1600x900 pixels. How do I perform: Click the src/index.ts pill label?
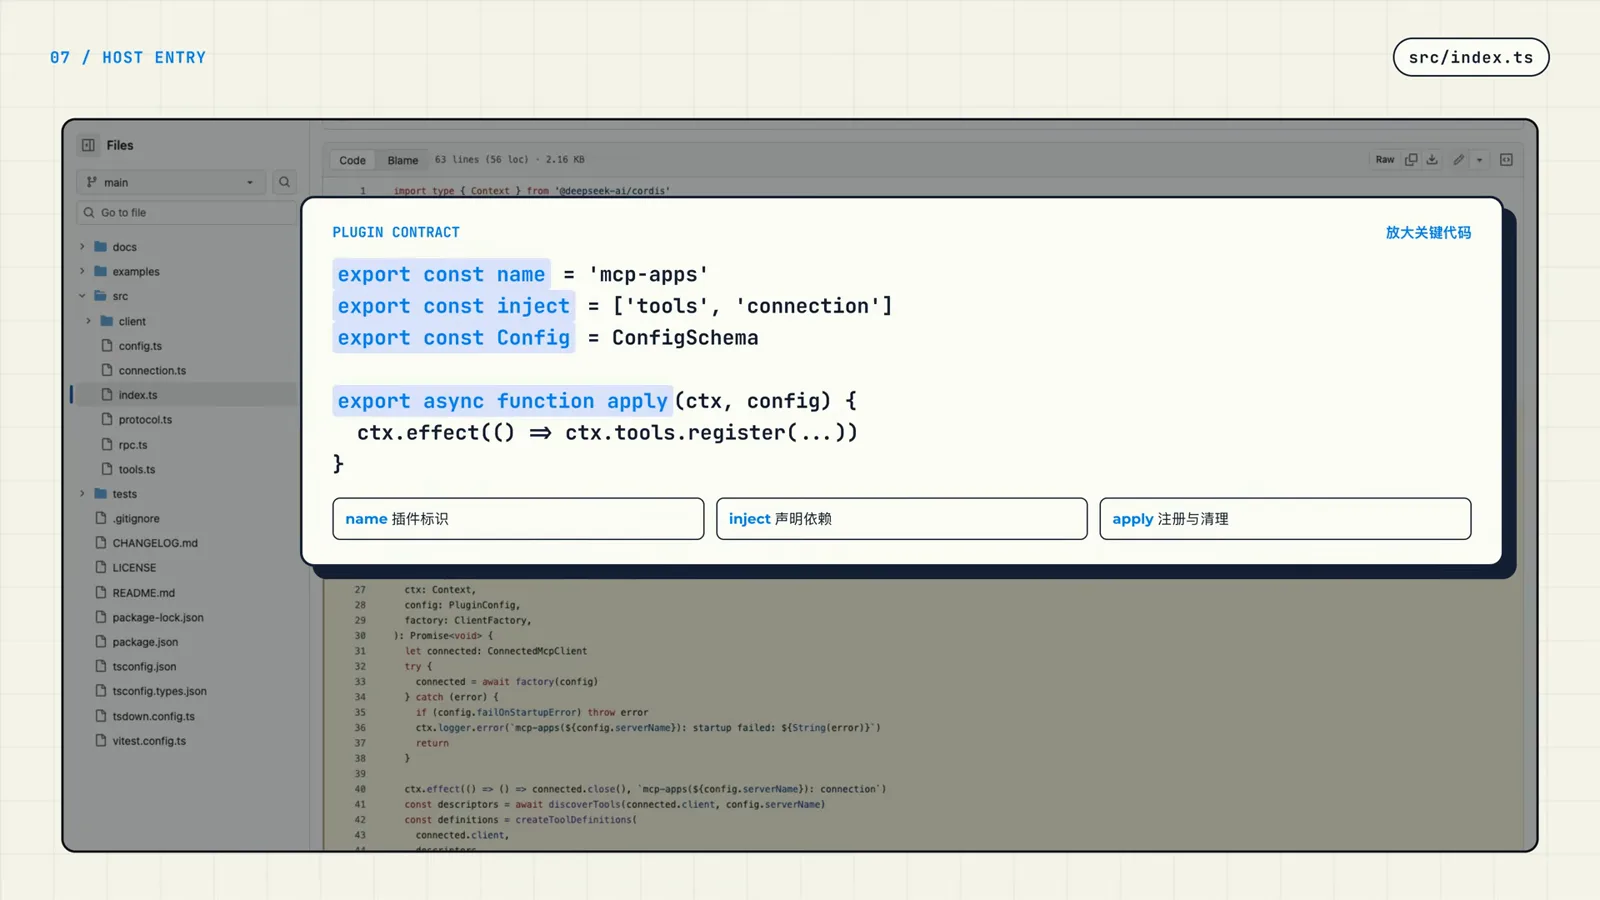(x=1471, y=57)
